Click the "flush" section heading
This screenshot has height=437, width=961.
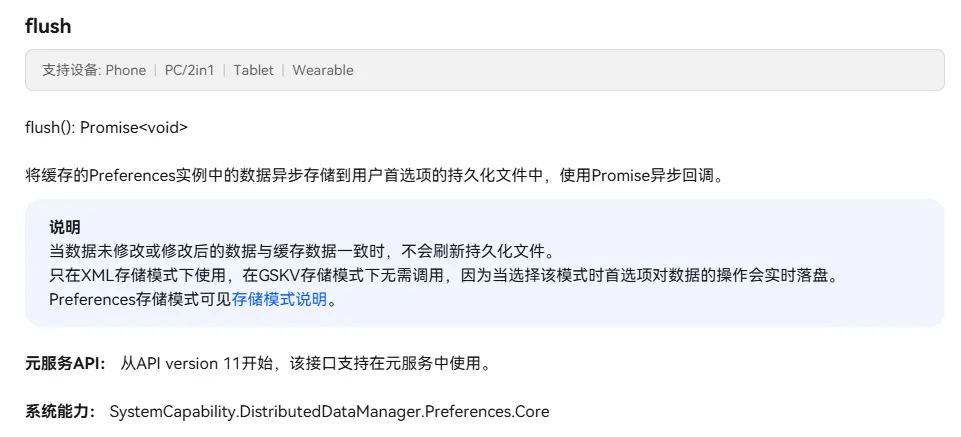click(x=48, y=26)
